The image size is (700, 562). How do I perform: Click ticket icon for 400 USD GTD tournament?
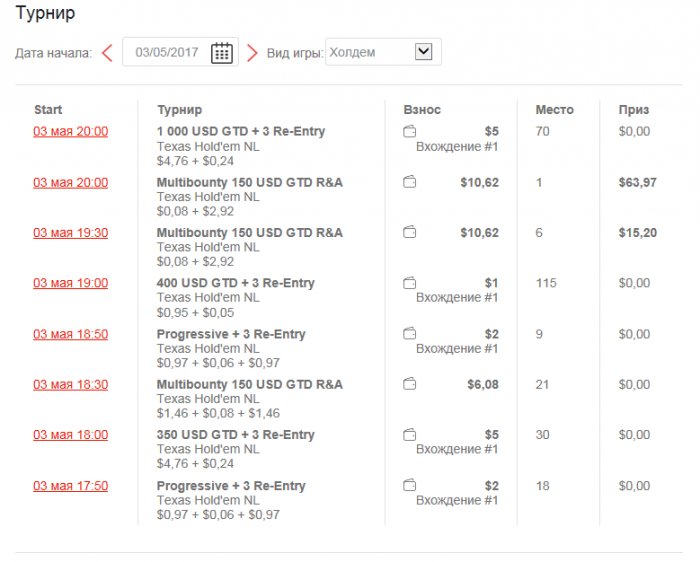tap(409, 284)
